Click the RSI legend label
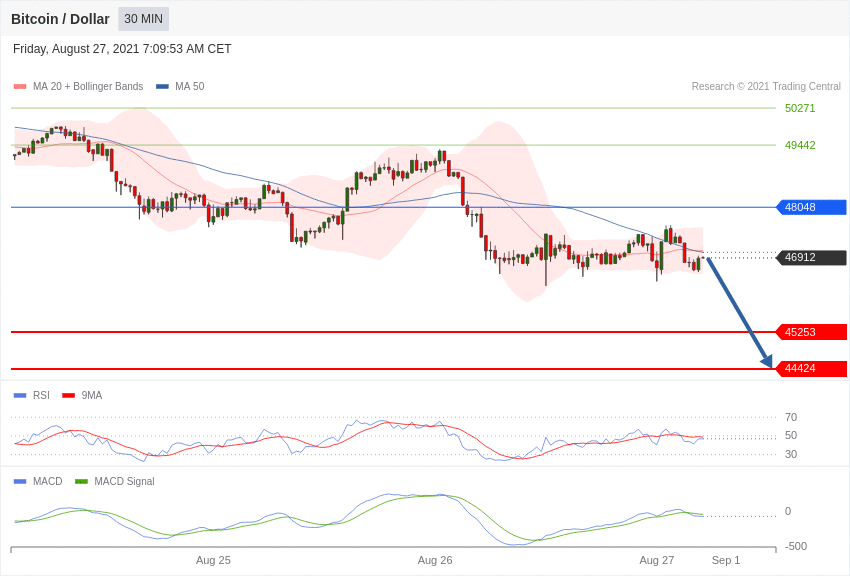 [41, 395]
